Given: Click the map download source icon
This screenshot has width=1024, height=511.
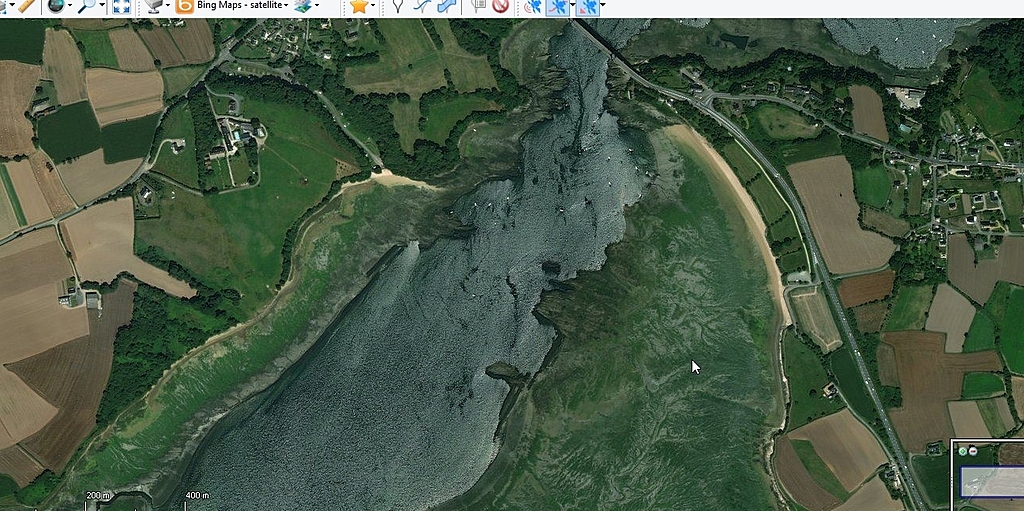Looking at the screenshot, I should coord(154,6).
